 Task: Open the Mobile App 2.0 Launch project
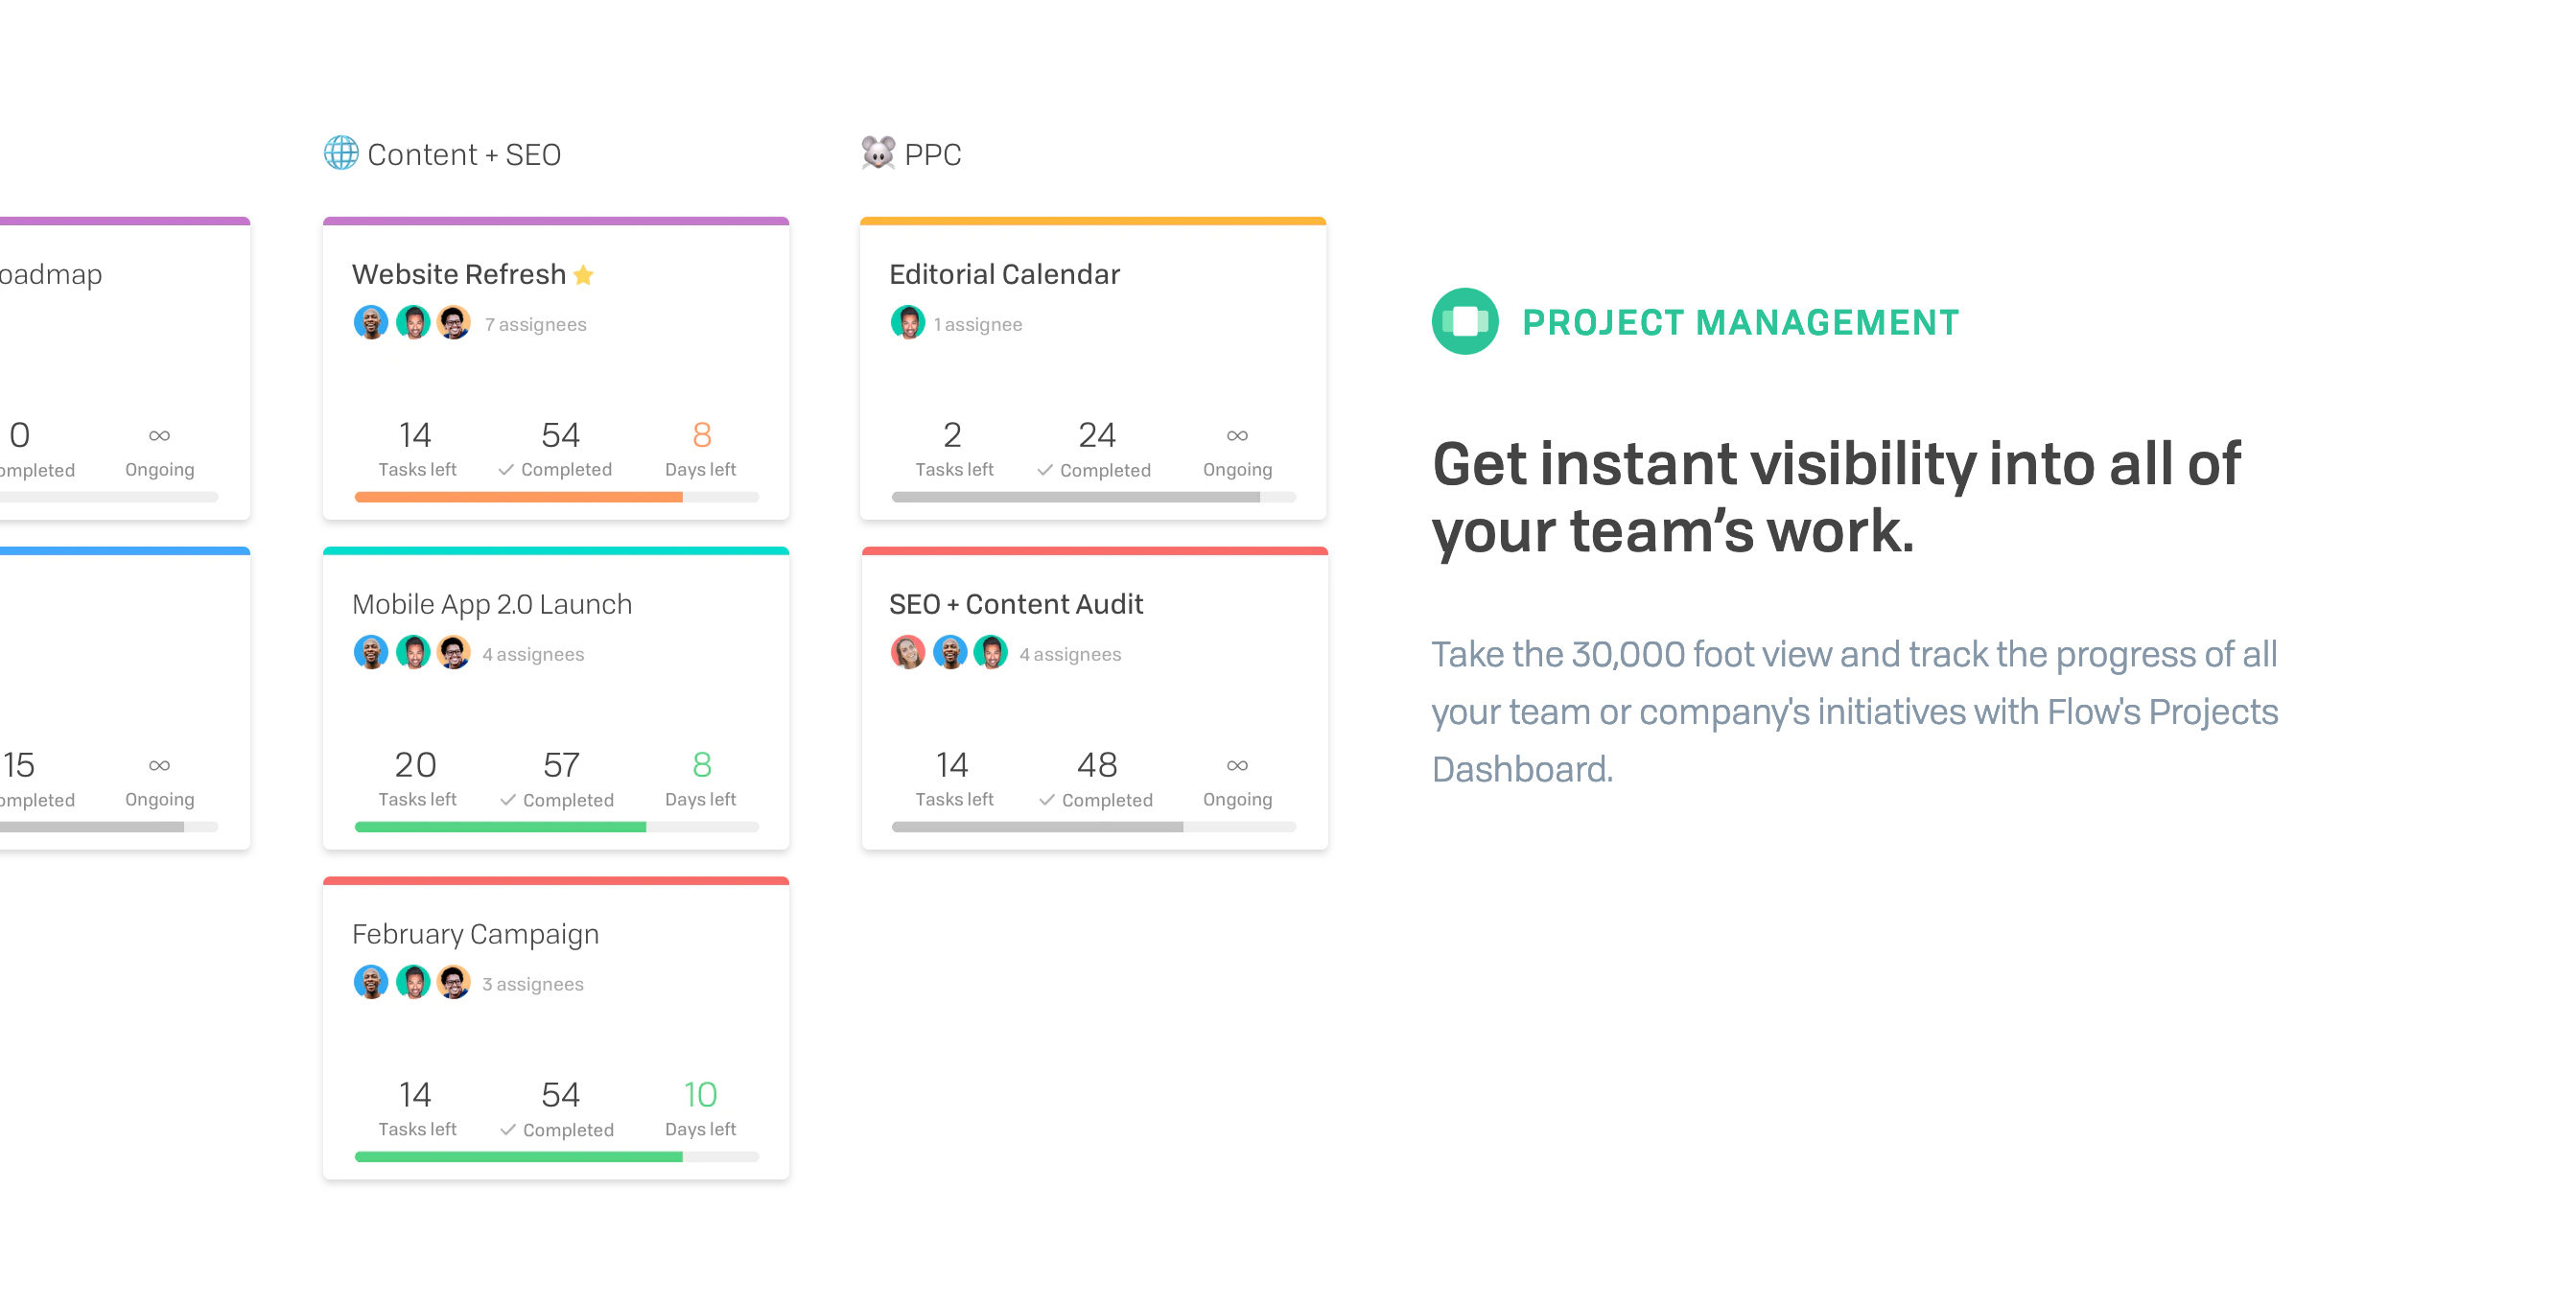[x=492, y=604]
